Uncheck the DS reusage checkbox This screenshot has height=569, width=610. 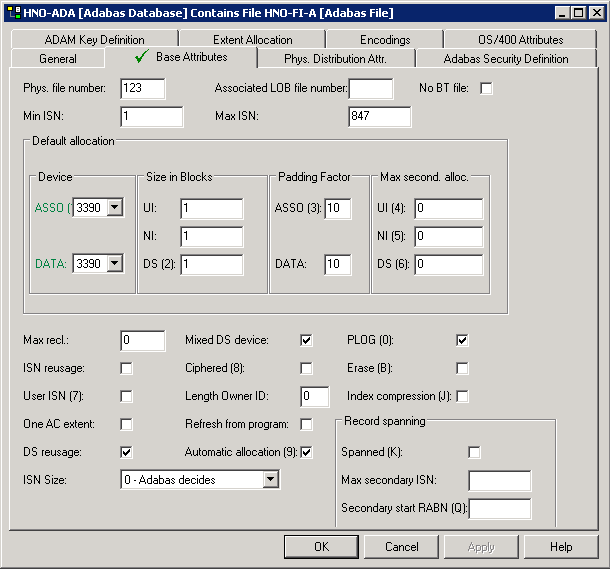(127, 452)
